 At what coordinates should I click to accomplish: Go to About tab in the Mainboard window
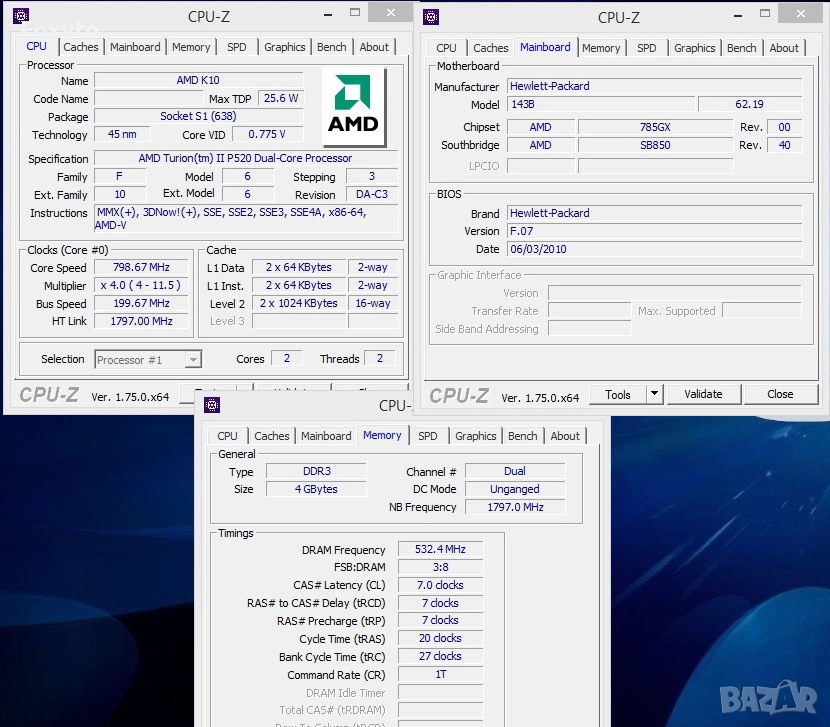pos(784,48)
